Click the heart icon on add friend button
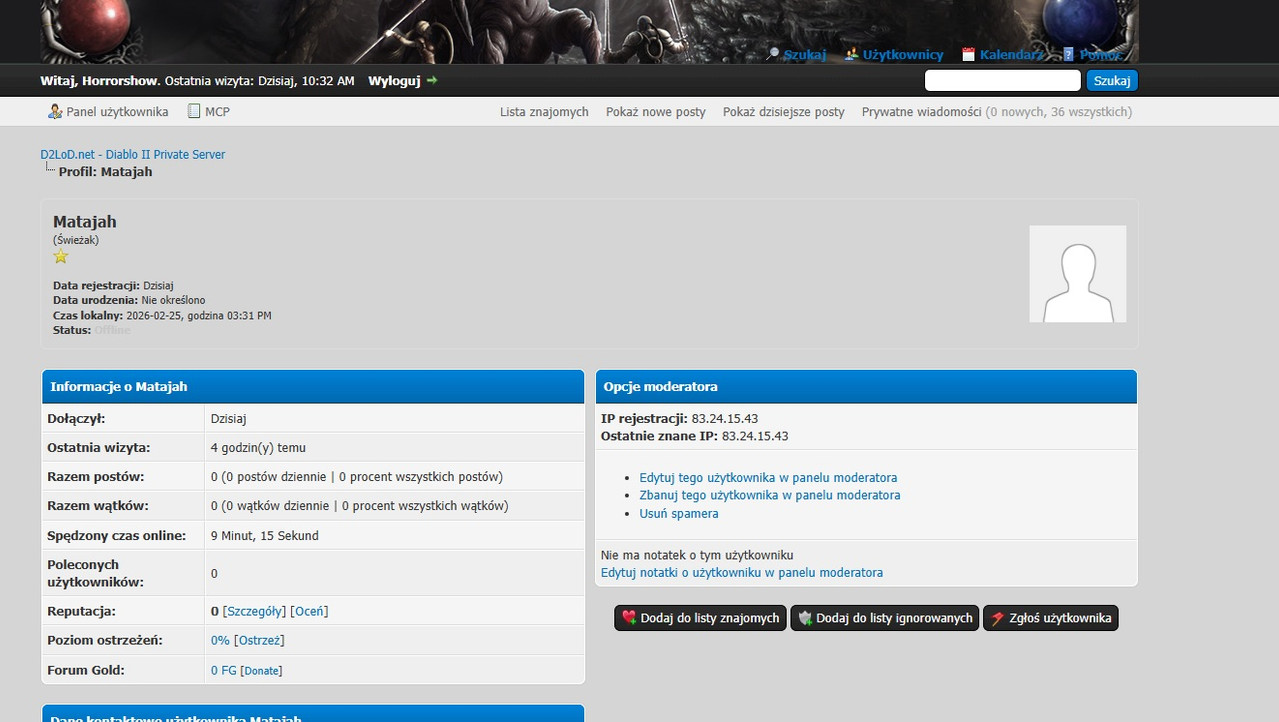The width and height of the screenshot is (1279, 722). click(629, 618)
